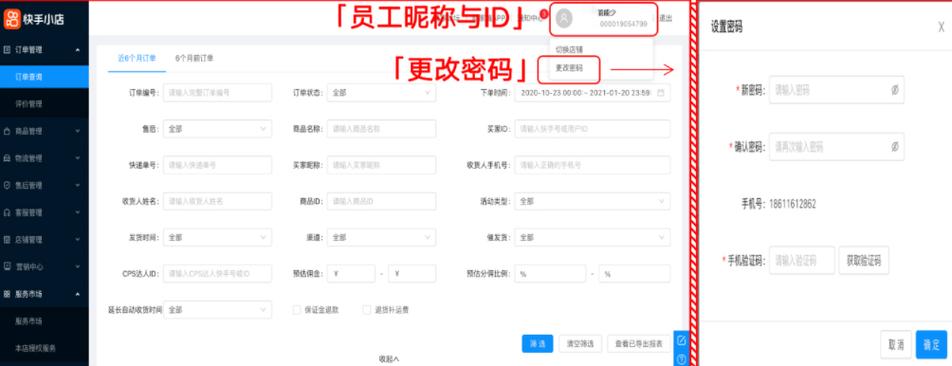The width and height of the screenshot is (952, 366).
Task: Select 订单查询 in sidebar
Action: tap(44, 77)
